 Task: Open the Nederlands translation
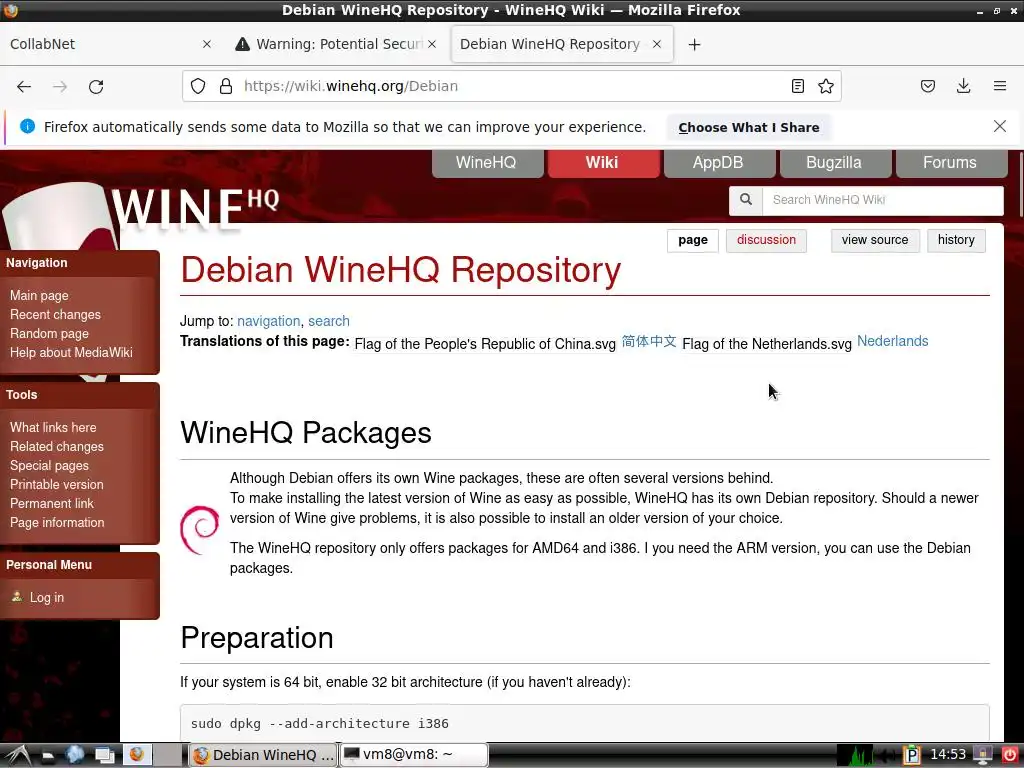892,341
